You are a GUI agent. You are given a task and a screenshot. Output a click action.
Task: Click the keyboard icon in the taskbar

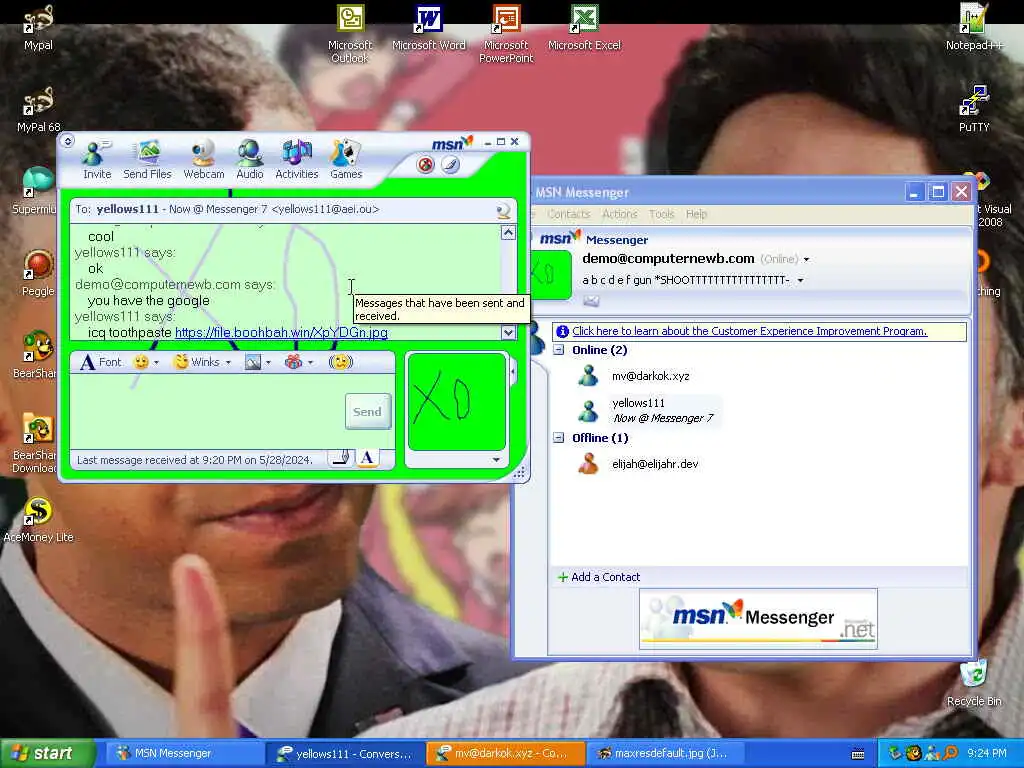(858, 755)
